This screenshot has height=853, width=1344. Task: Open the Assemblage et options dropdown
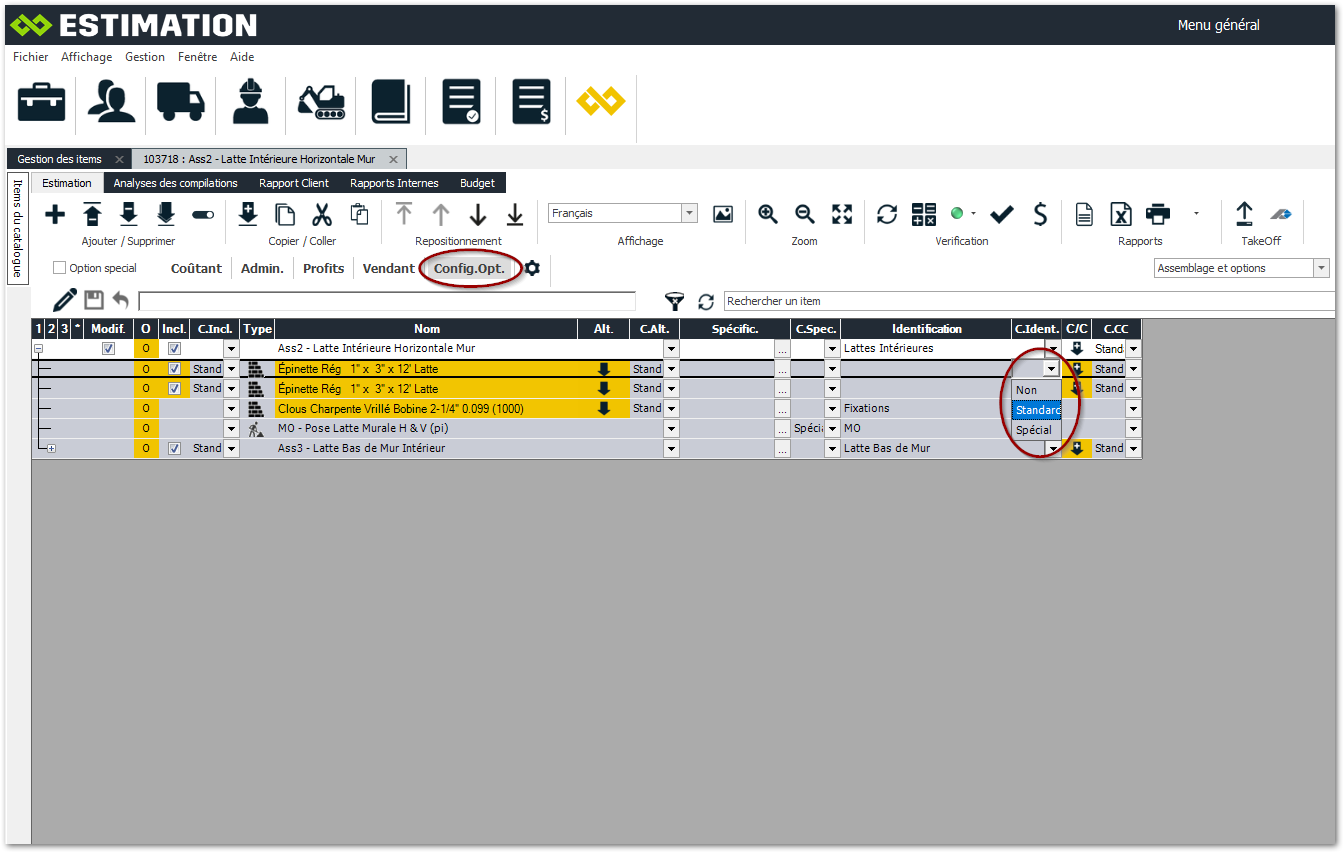(1321, 268)
